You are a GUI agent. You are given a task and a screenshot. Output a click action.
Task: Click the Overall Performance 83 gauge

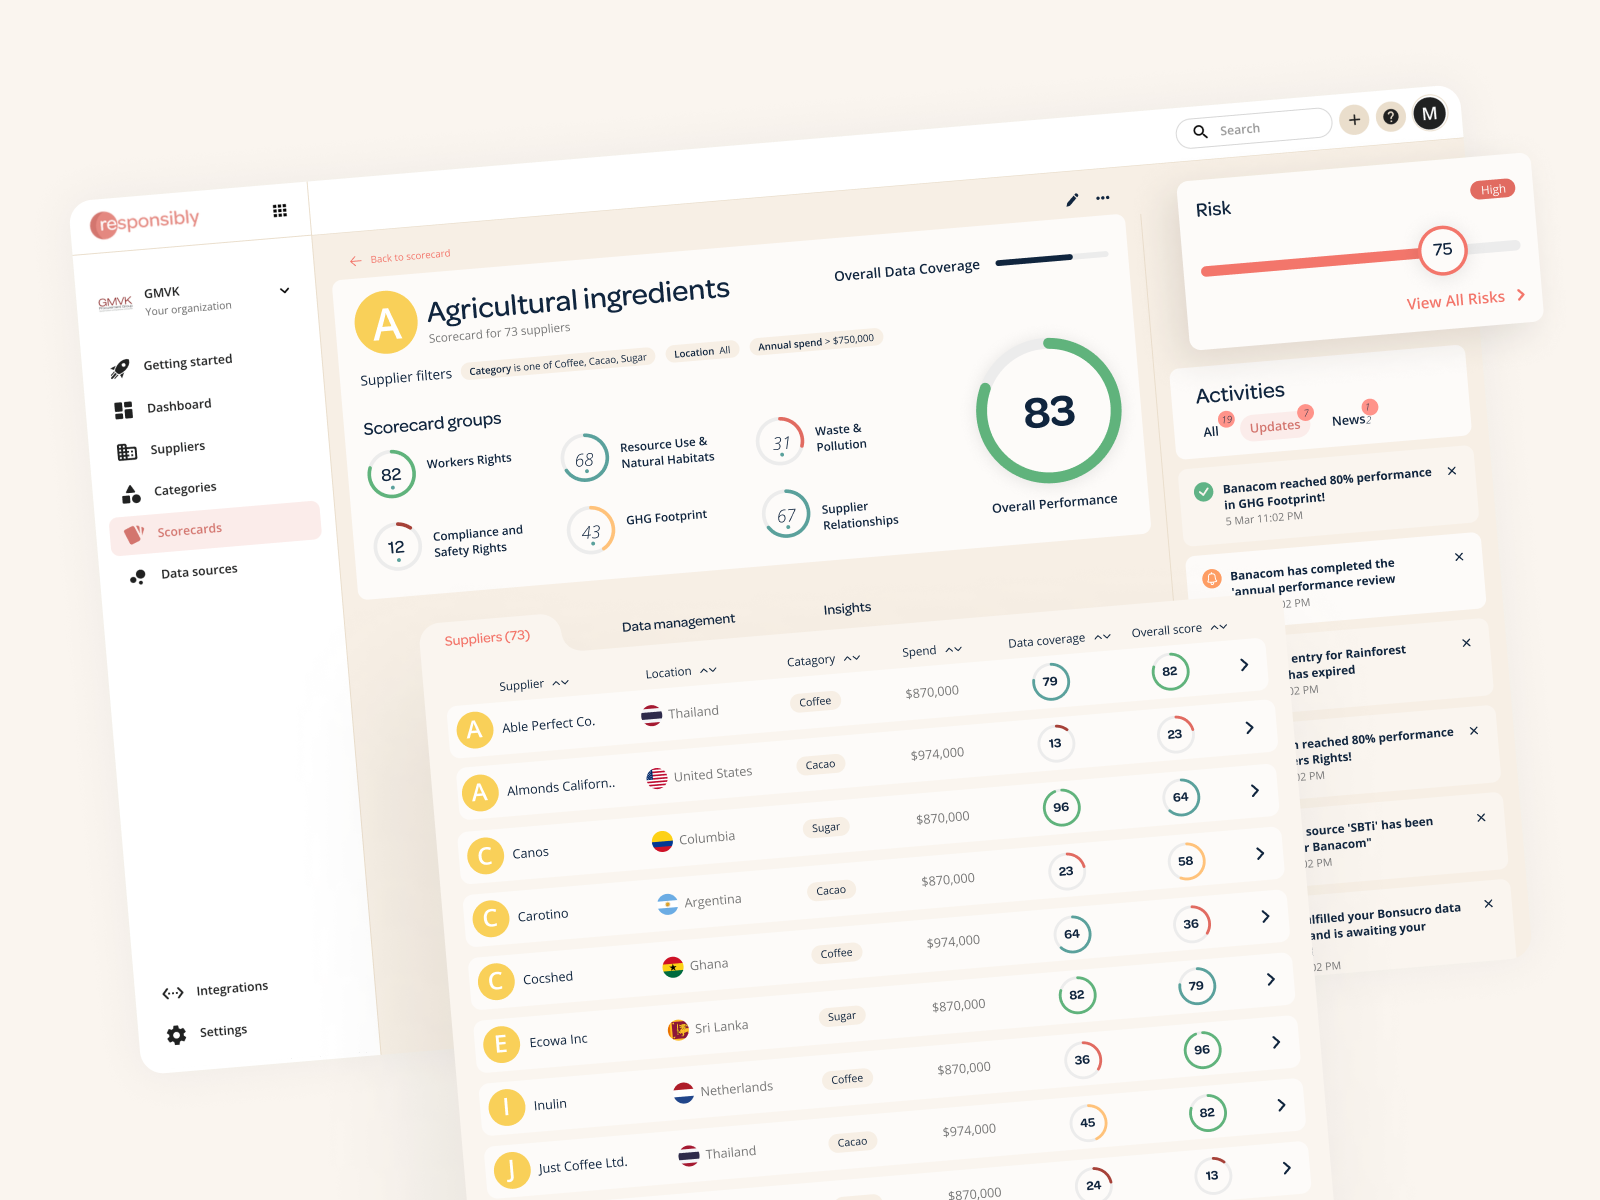[1048, 411]
